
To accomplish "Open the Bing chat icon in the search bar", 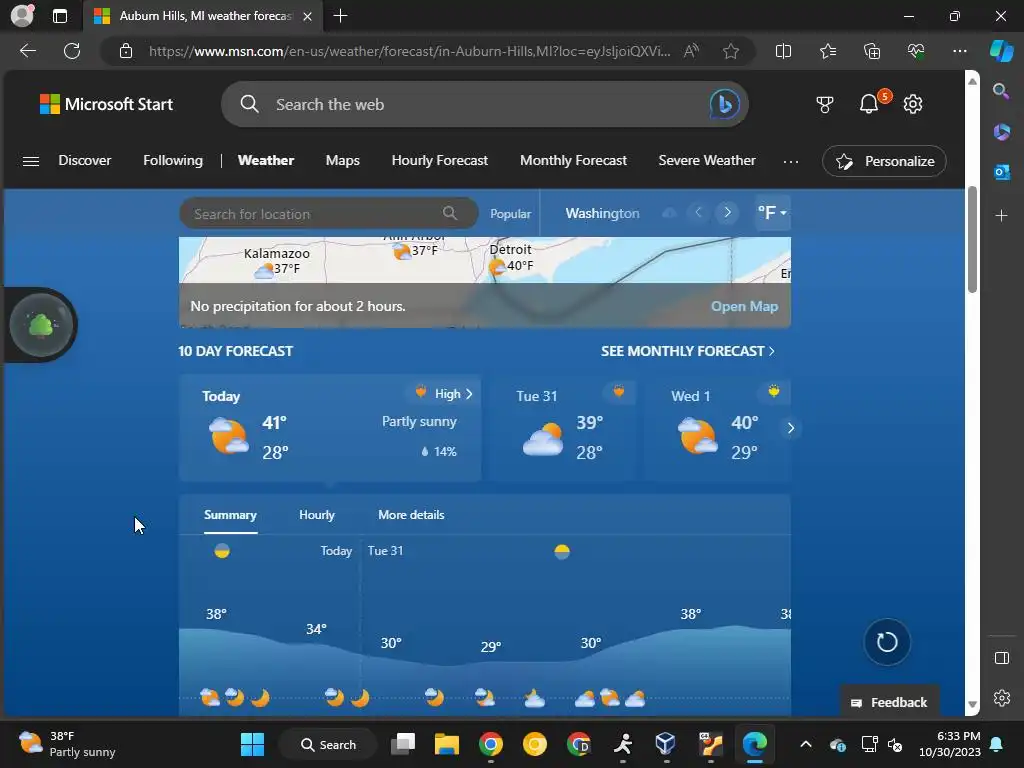I will coord(724,104).
